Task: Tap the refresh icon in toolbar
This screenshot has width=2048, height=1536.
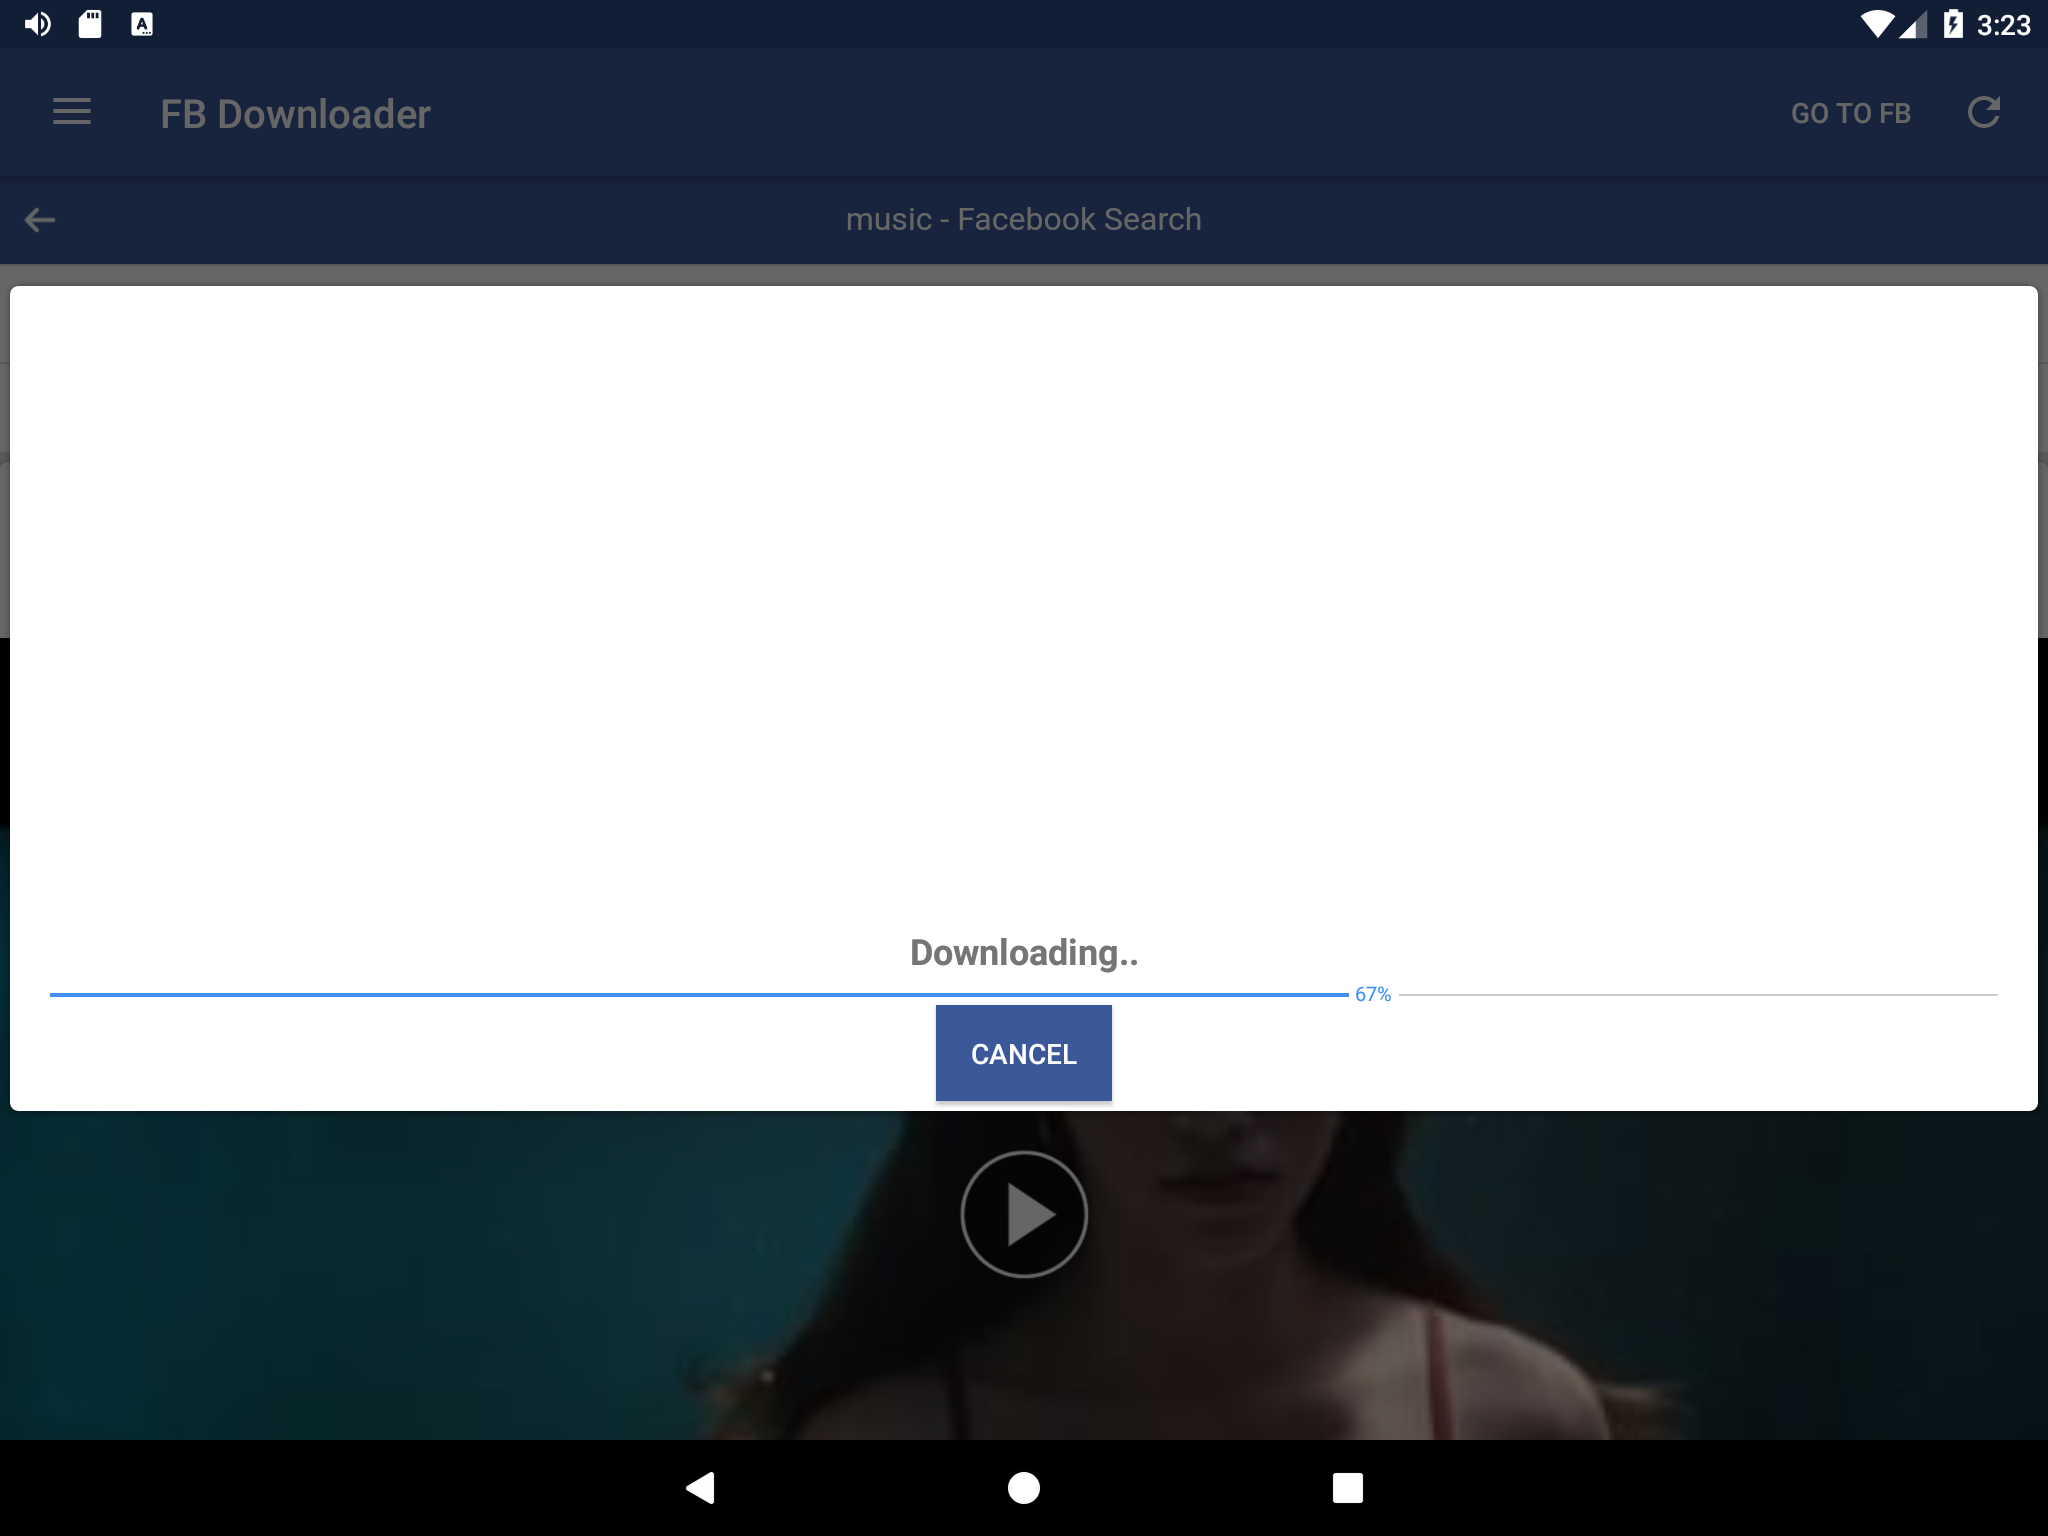Action: (1984, 112)
